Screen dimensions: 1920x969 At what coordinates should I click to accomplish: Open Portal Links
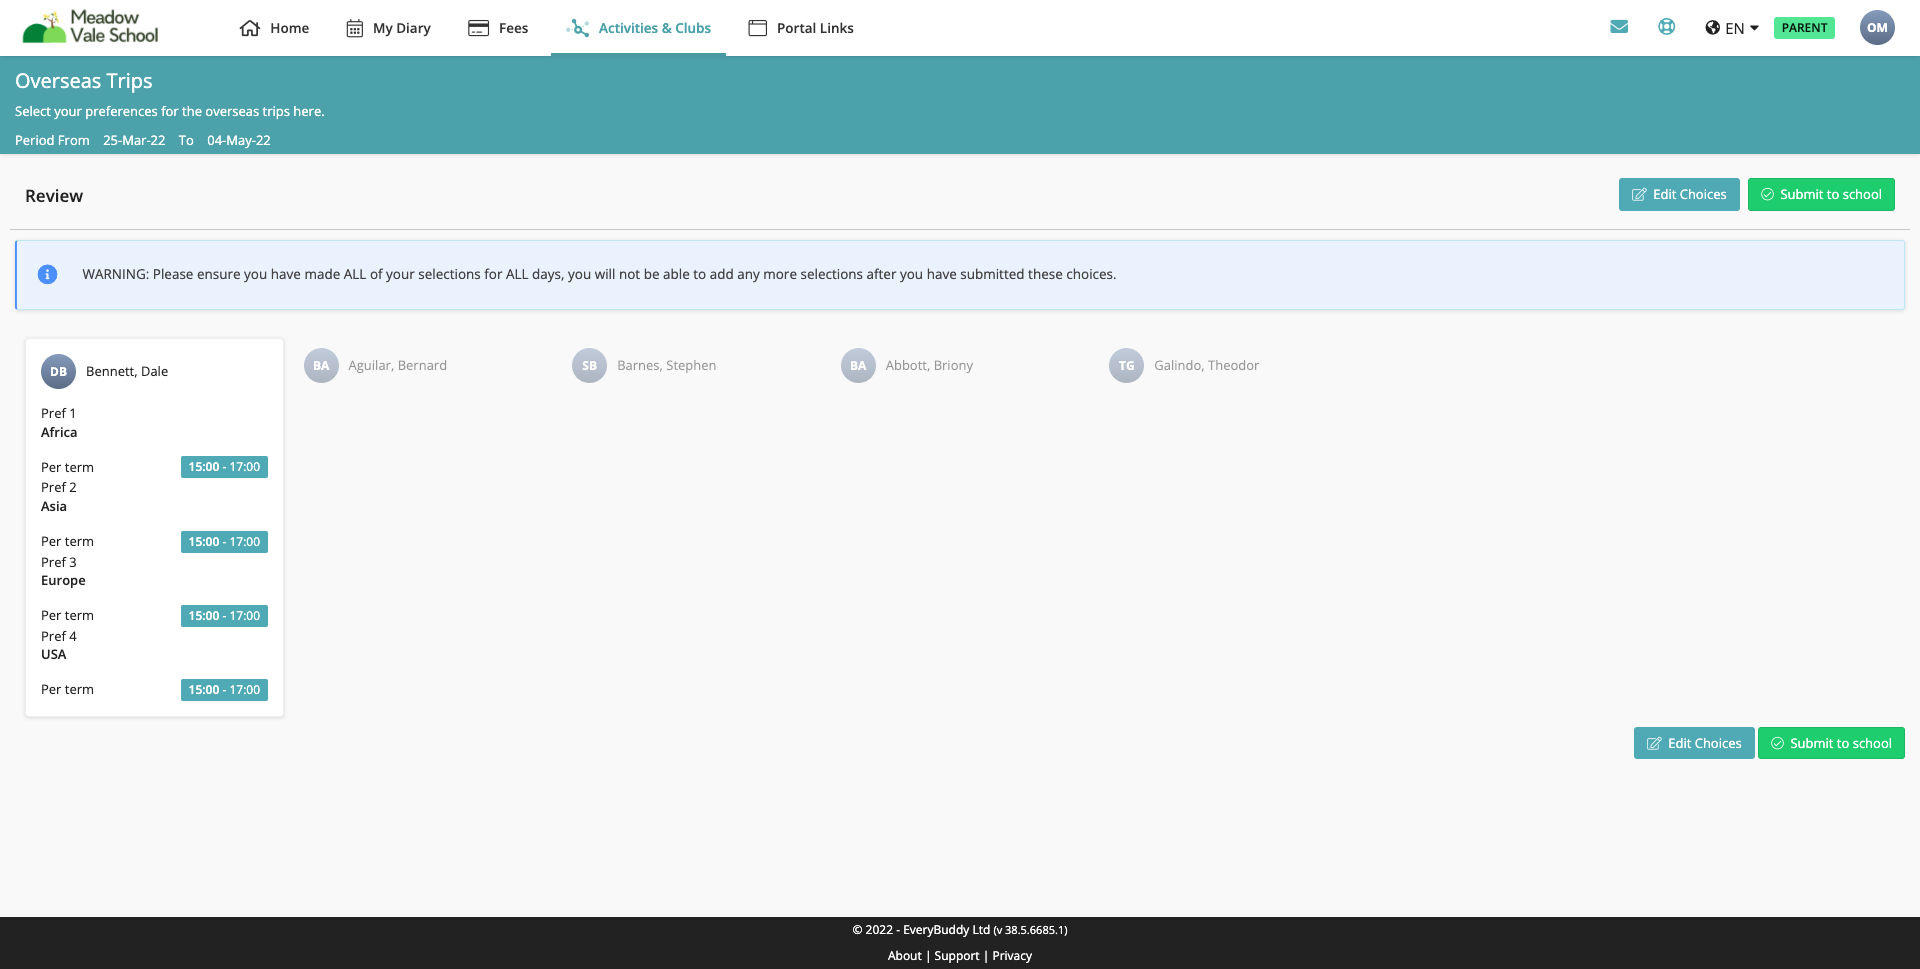(801, 28)
